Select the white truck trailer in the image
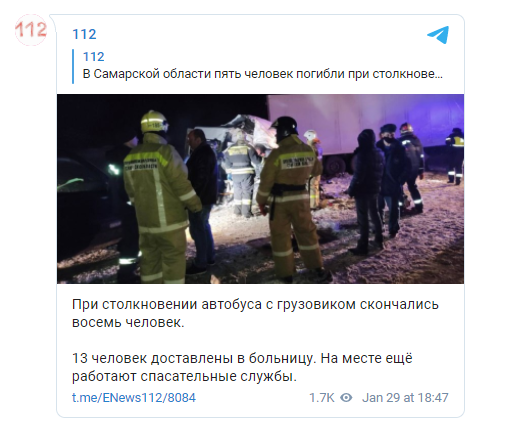The image size is (520, 439). point(365,133)
